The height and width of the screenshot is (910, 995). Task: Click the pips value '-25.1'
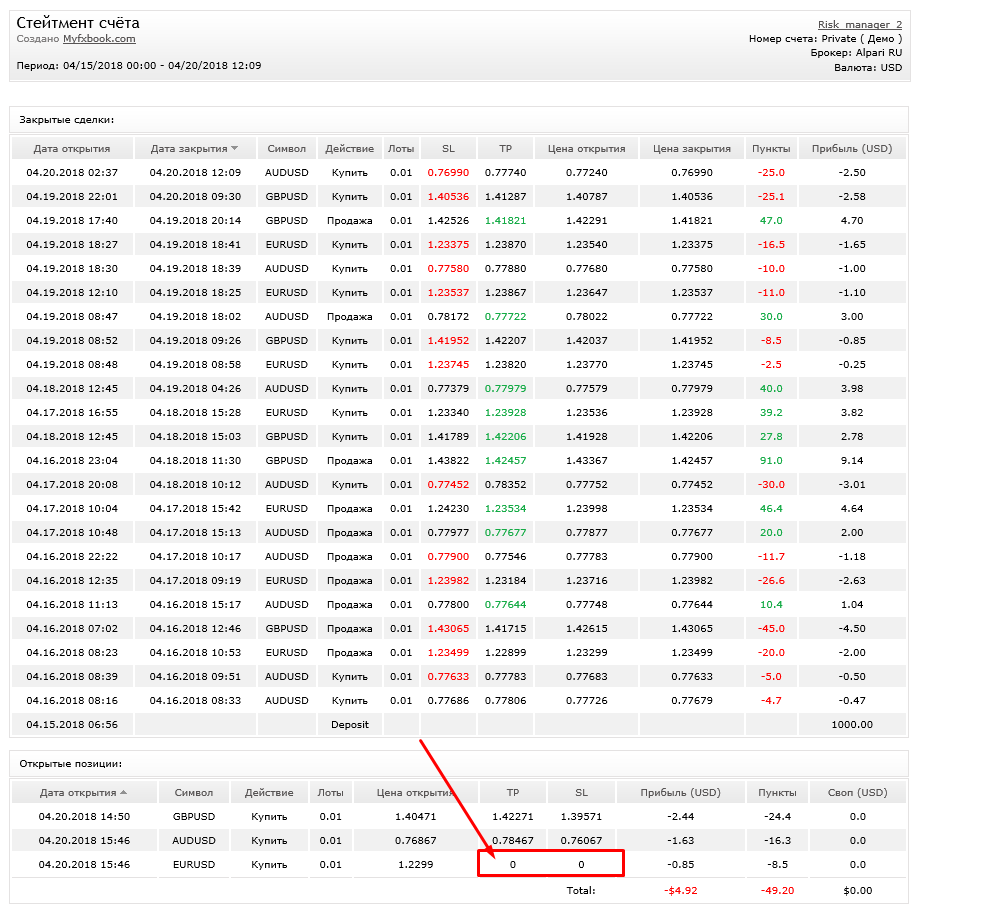coord(771,197)
